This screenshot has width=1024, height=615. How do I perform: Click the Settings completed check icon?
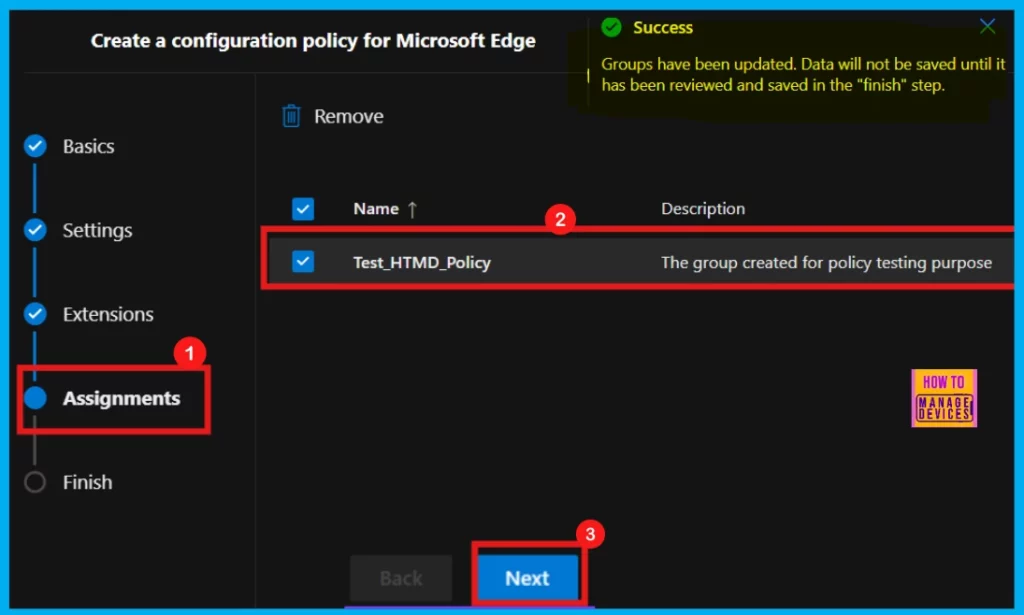click(x=35, y=230)
